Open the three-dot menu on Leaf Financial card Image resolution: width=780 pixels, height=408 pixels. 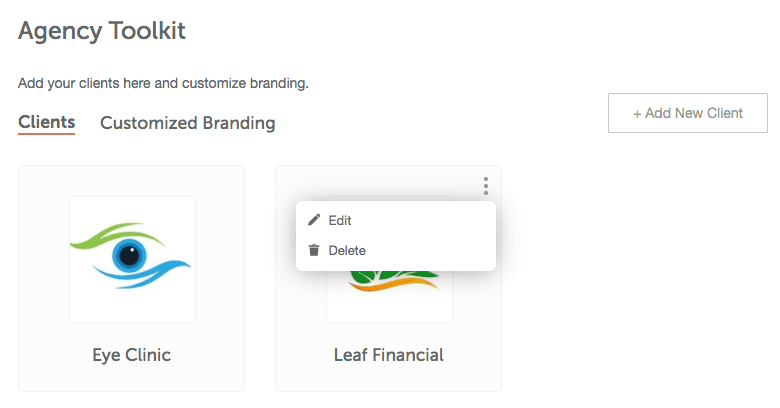486,186
